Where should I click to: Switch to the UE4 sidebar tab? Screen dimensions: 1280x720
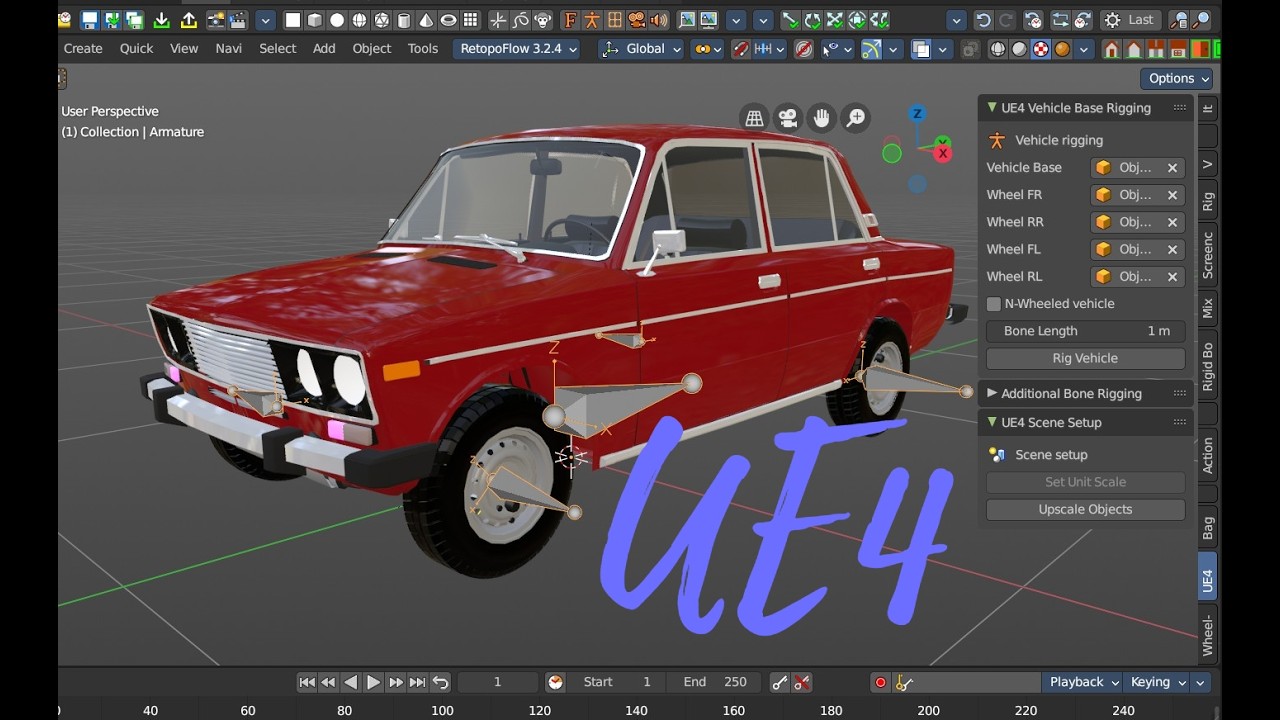(x=1208, y=578)
